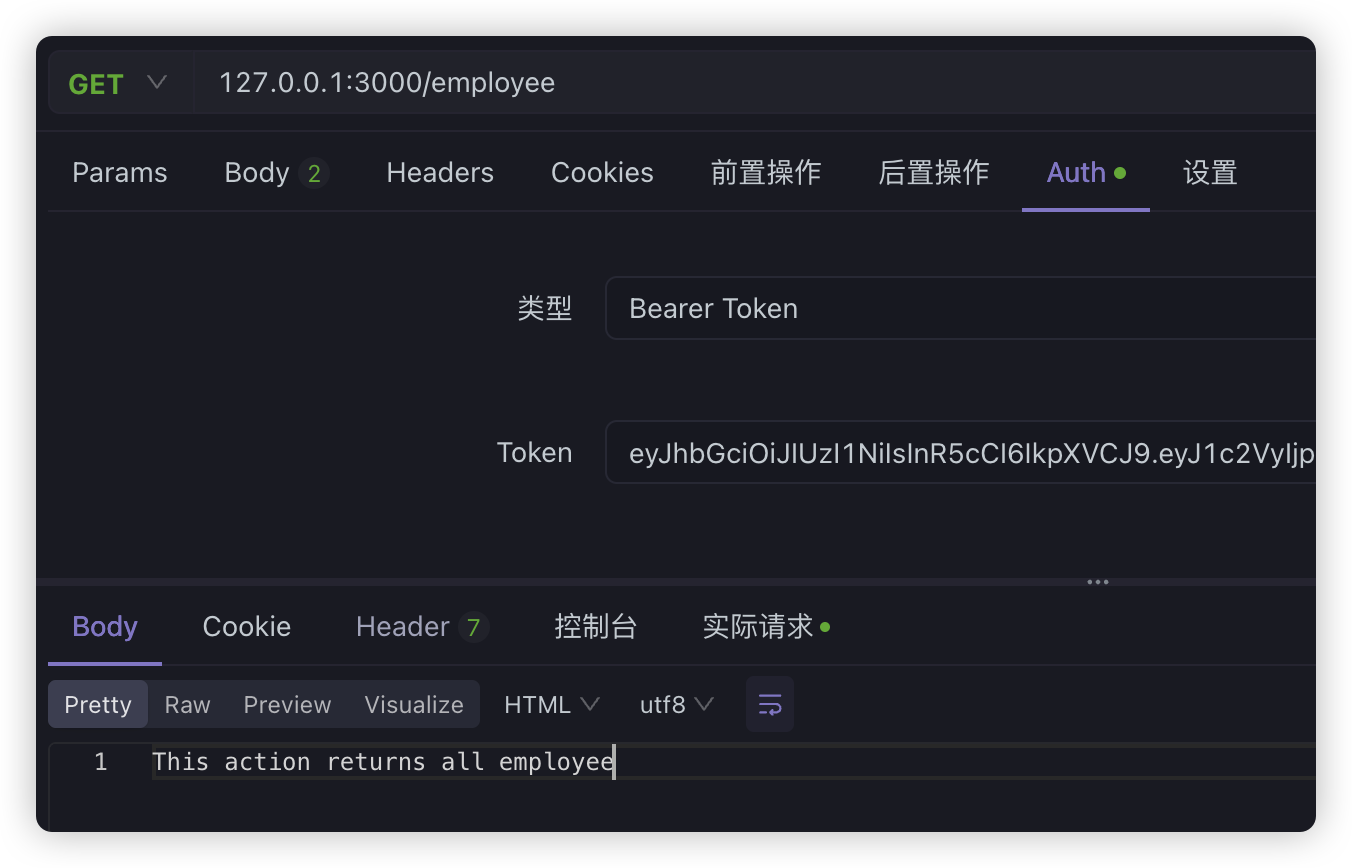
Task: Open the Bearer Token type selector
Action: click(960, 308)
